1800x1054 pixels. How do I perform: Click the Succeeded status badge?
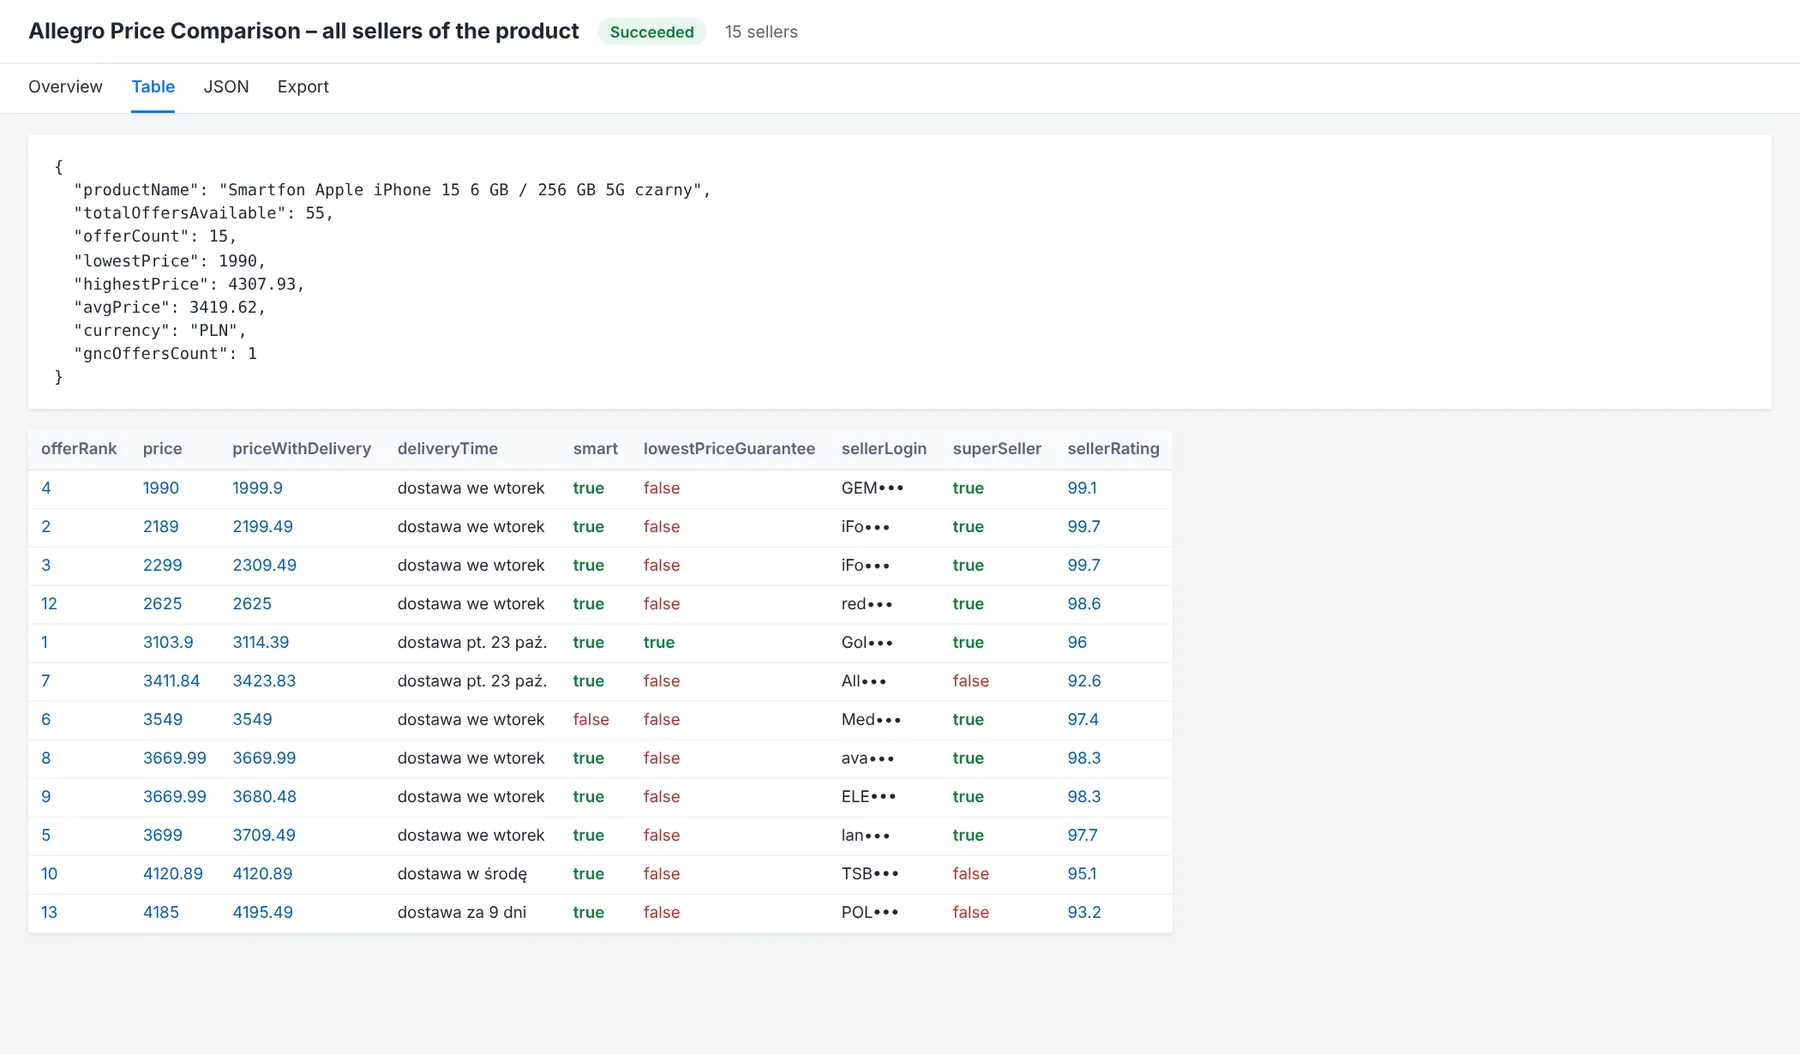point(652,32)
